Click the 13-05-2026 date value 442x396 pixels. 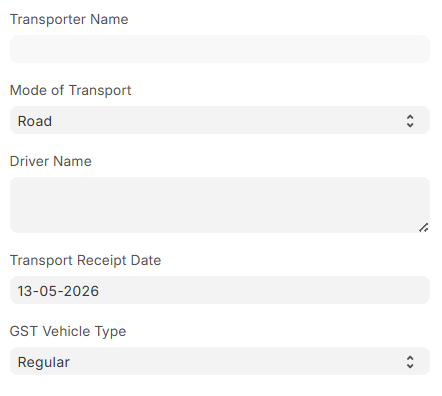coord(58,291)
